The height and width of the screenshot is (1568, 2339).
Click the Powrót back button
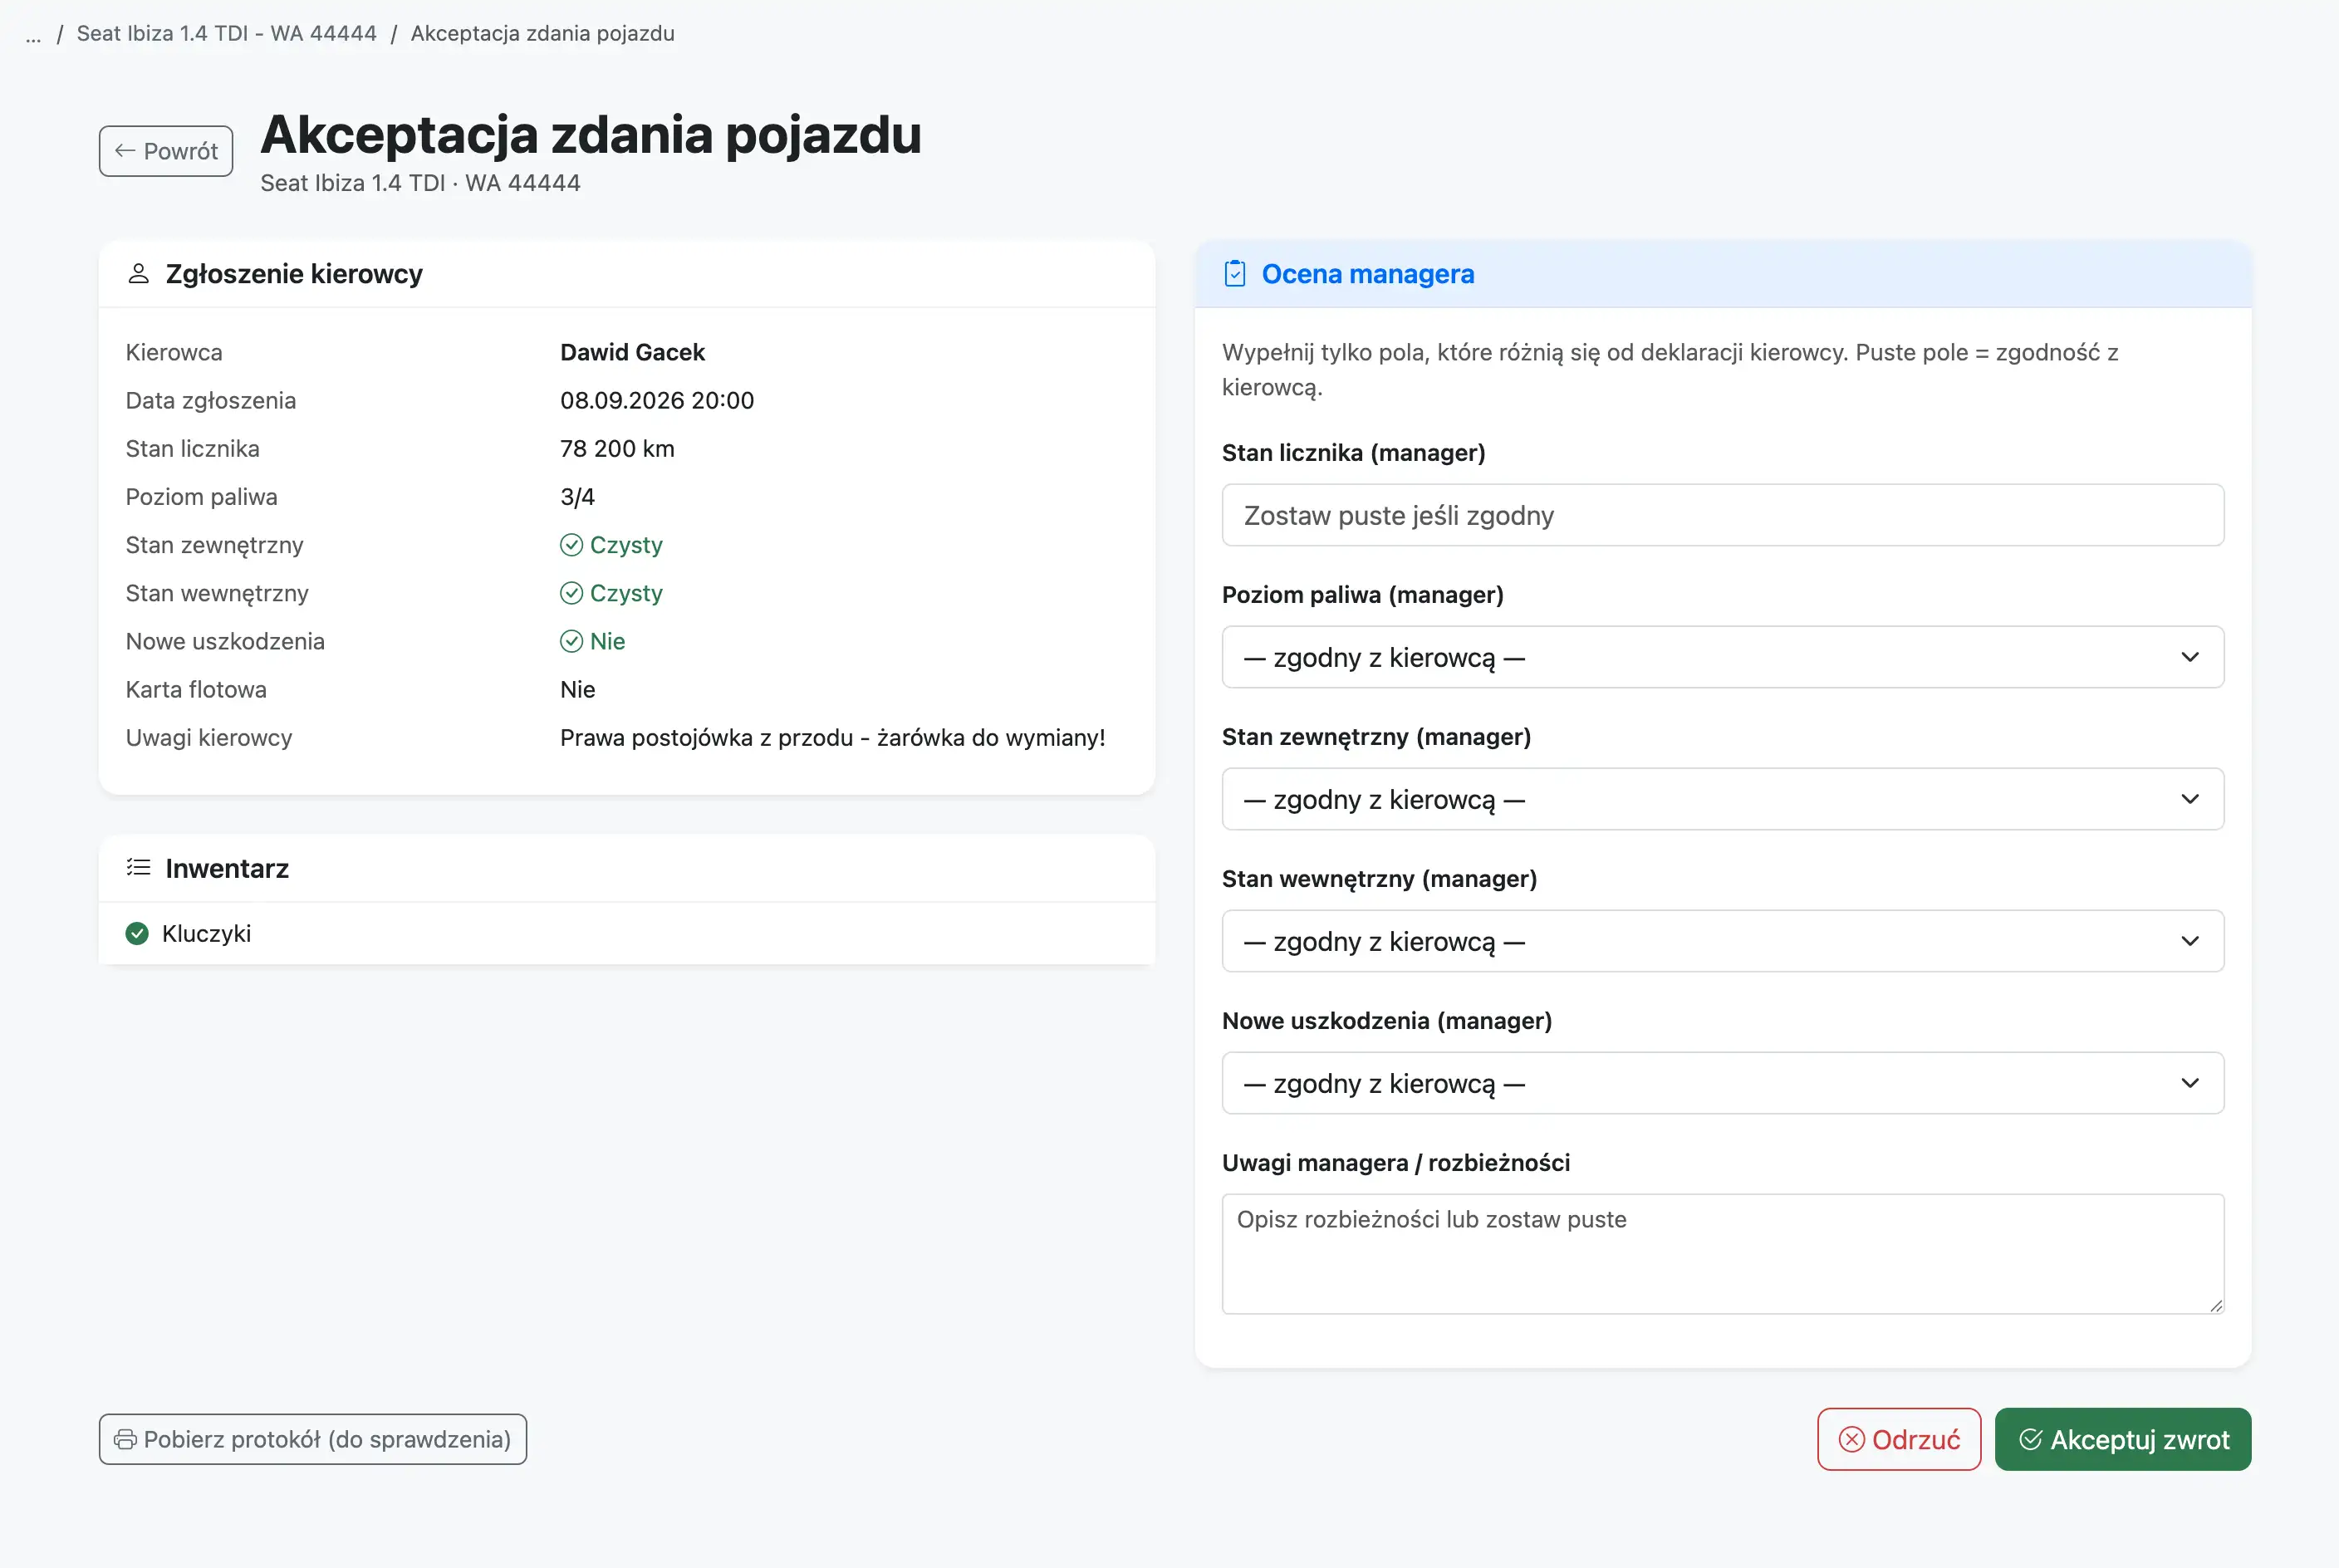[x=166, y=151]
